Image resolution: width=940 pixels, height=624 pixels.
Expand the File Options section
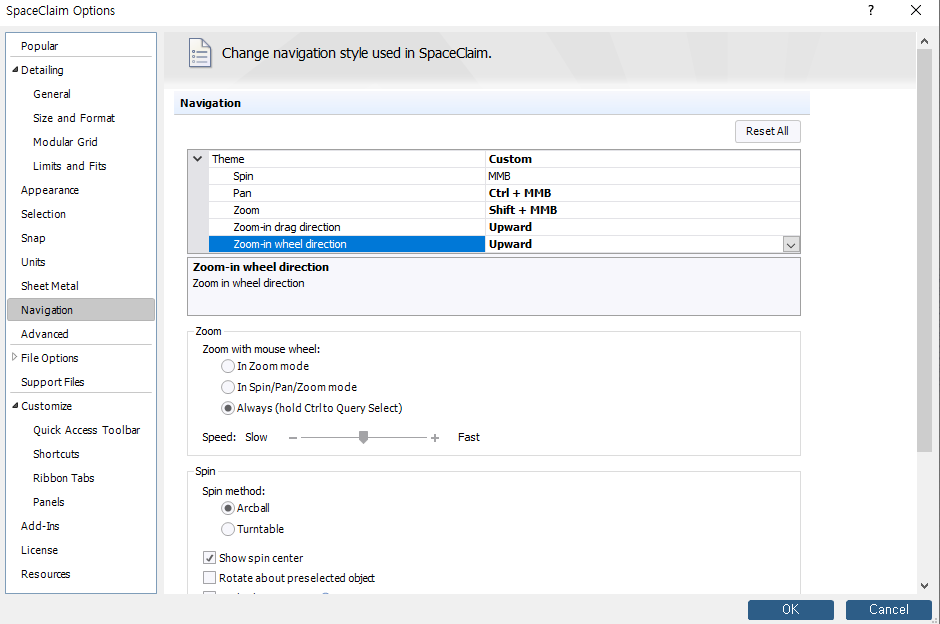(15, 357)
